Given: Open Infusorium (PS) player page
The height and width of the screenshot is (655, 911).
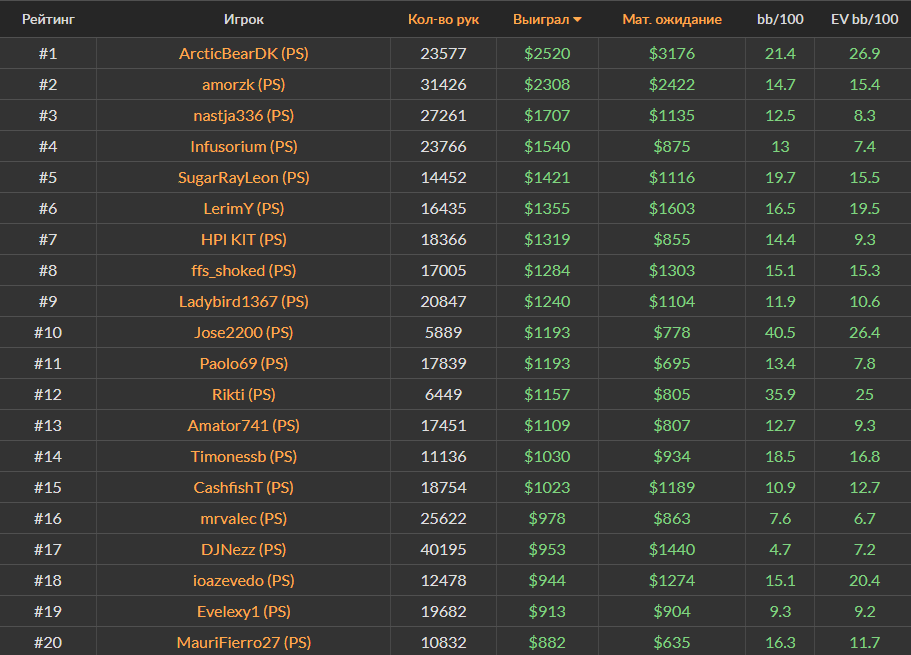Looking at the screenshot, I should coord(244,146).
